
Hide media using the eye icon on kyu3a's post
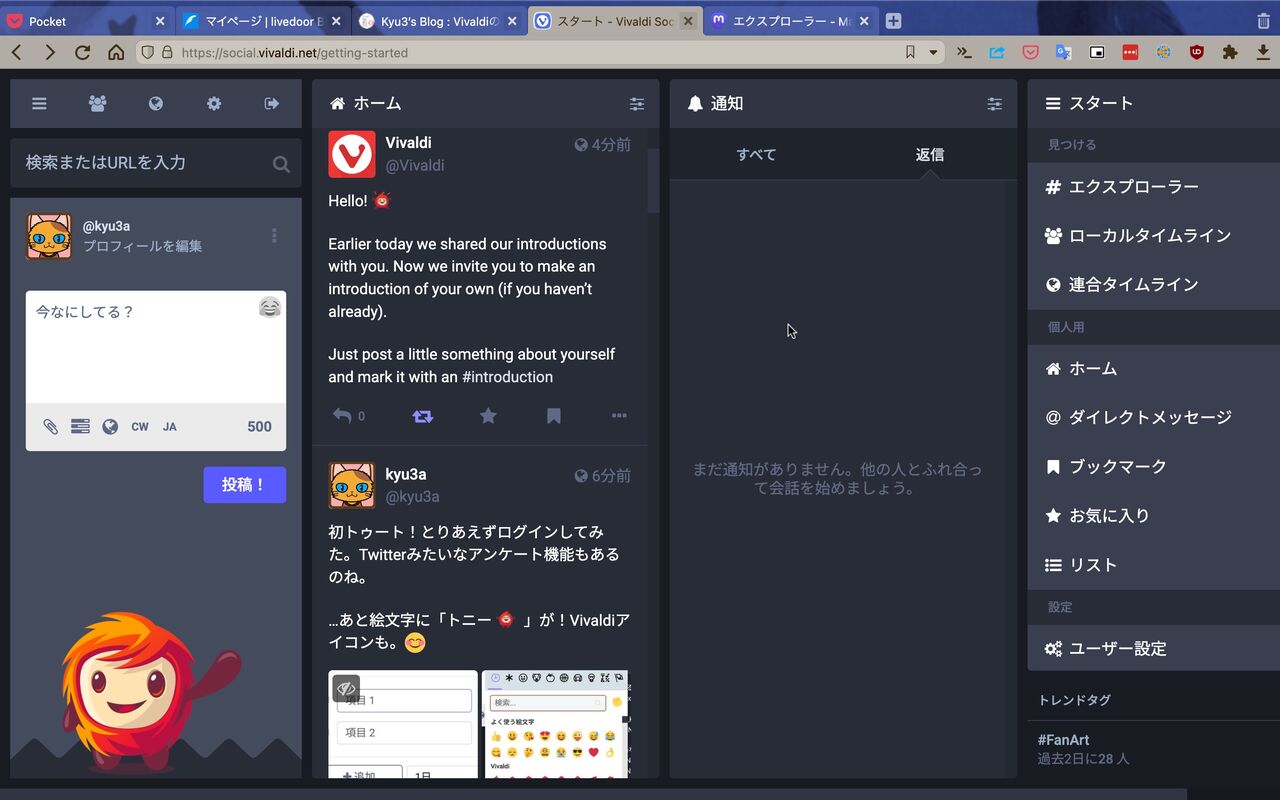coord(346,688)
